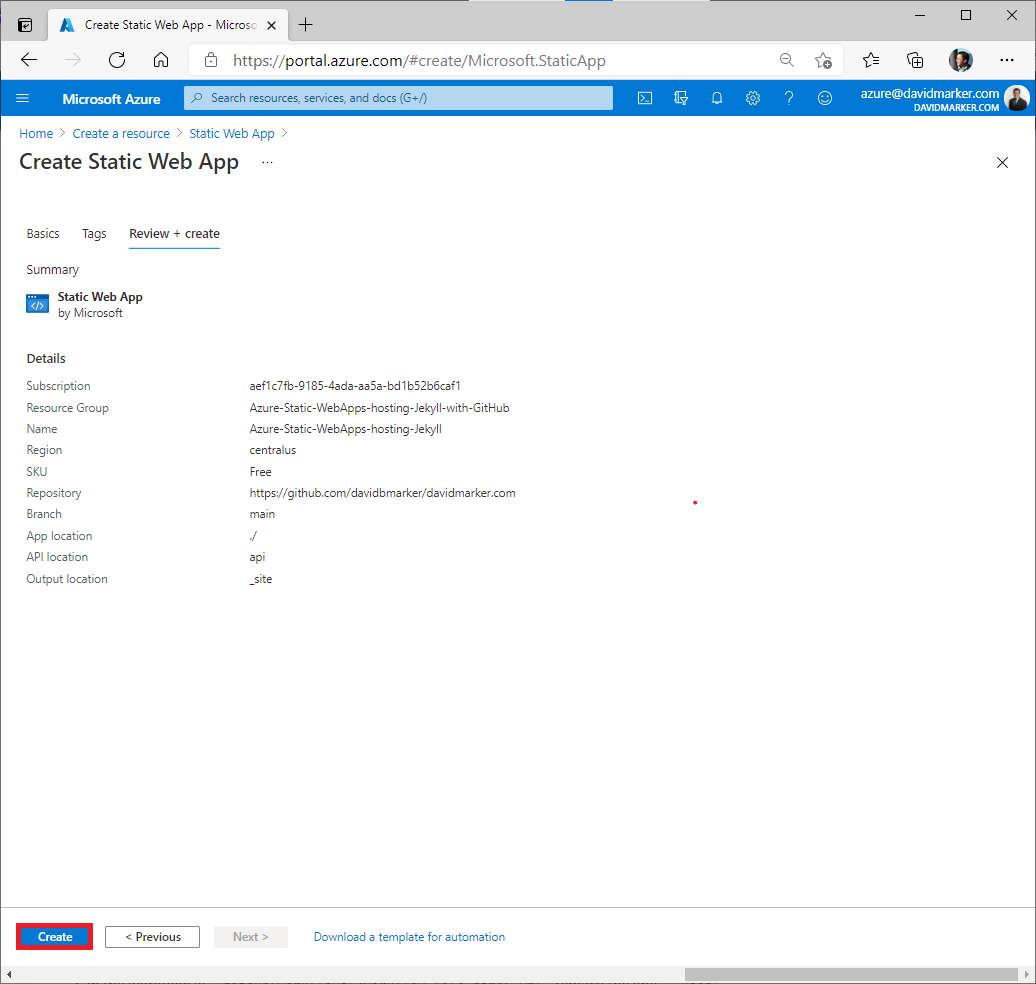The height and width of the screenshot is (984, 1036).
Task: Go to the Create a resource breadcrumb
Action: tap(121, 133)
